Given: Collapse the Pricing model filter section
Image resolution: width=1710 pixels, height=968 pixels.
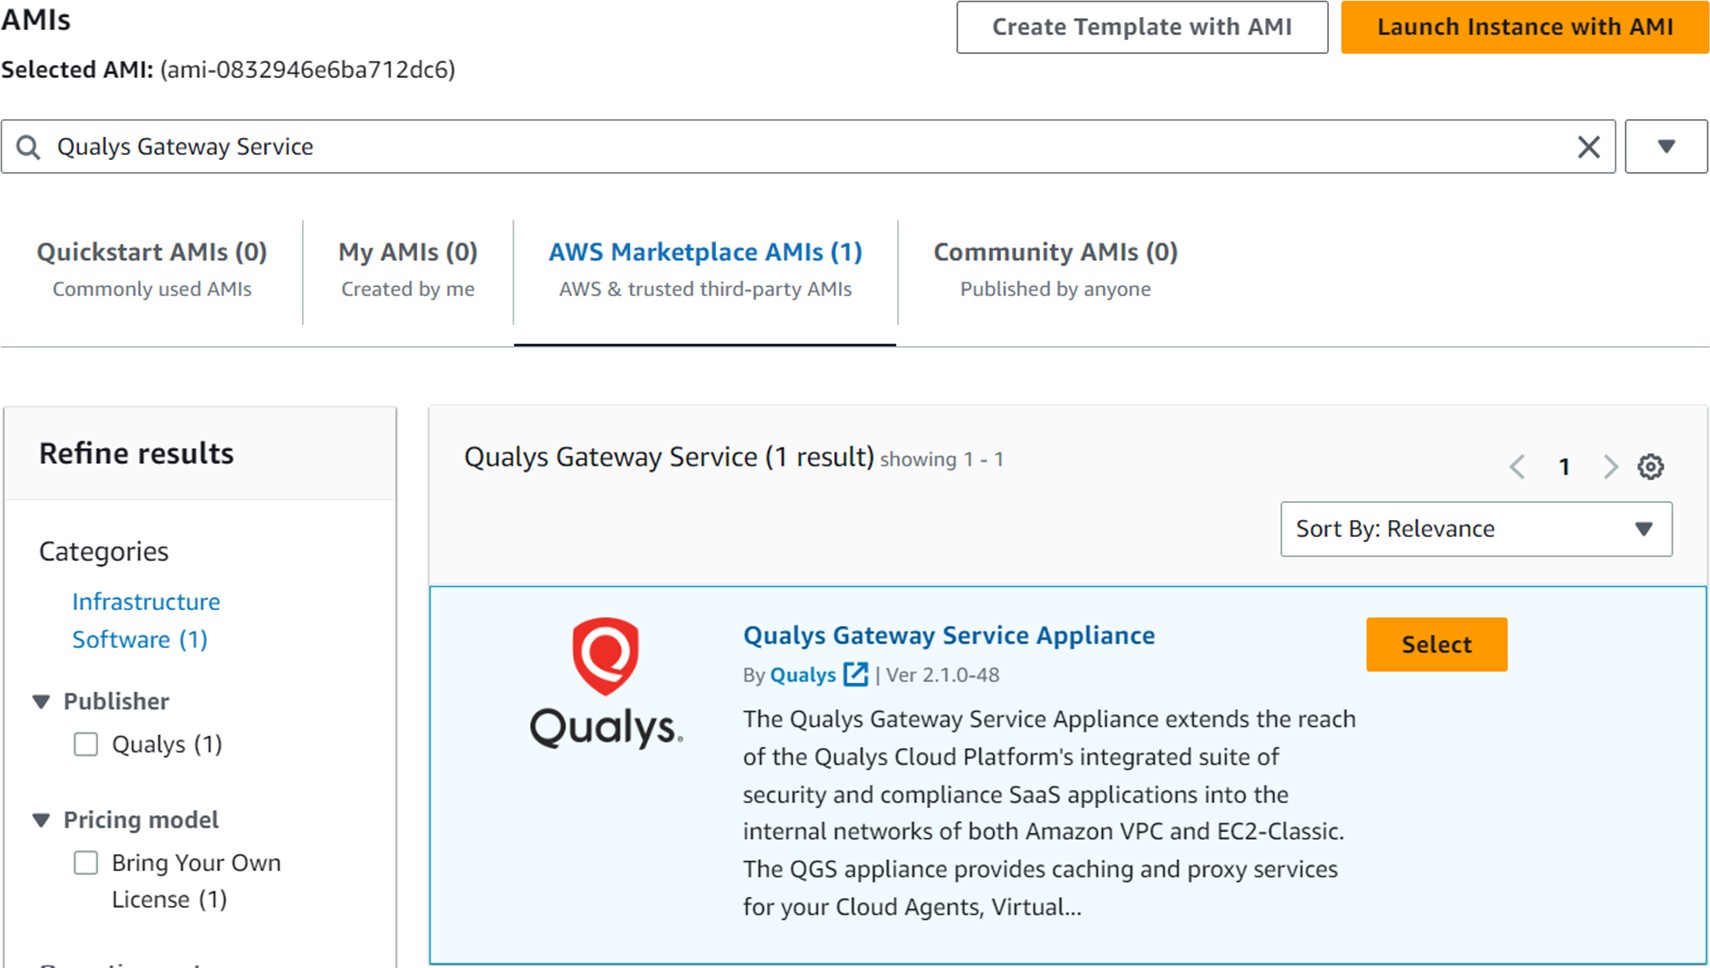Looking at the screenshot, I should click(41, 820).
